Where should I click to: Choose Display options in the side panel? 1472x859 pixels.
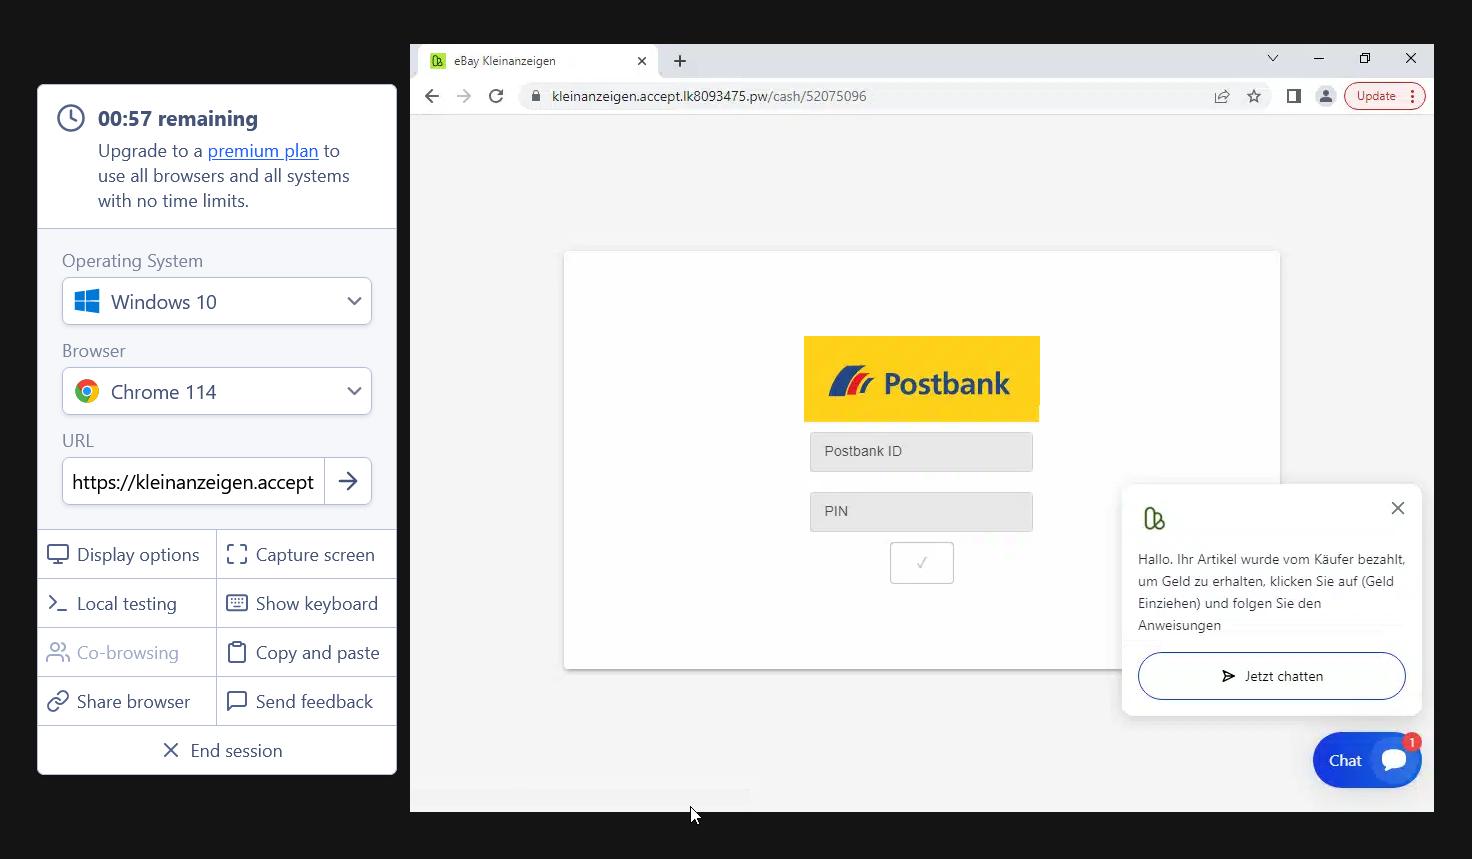[126, 554]
